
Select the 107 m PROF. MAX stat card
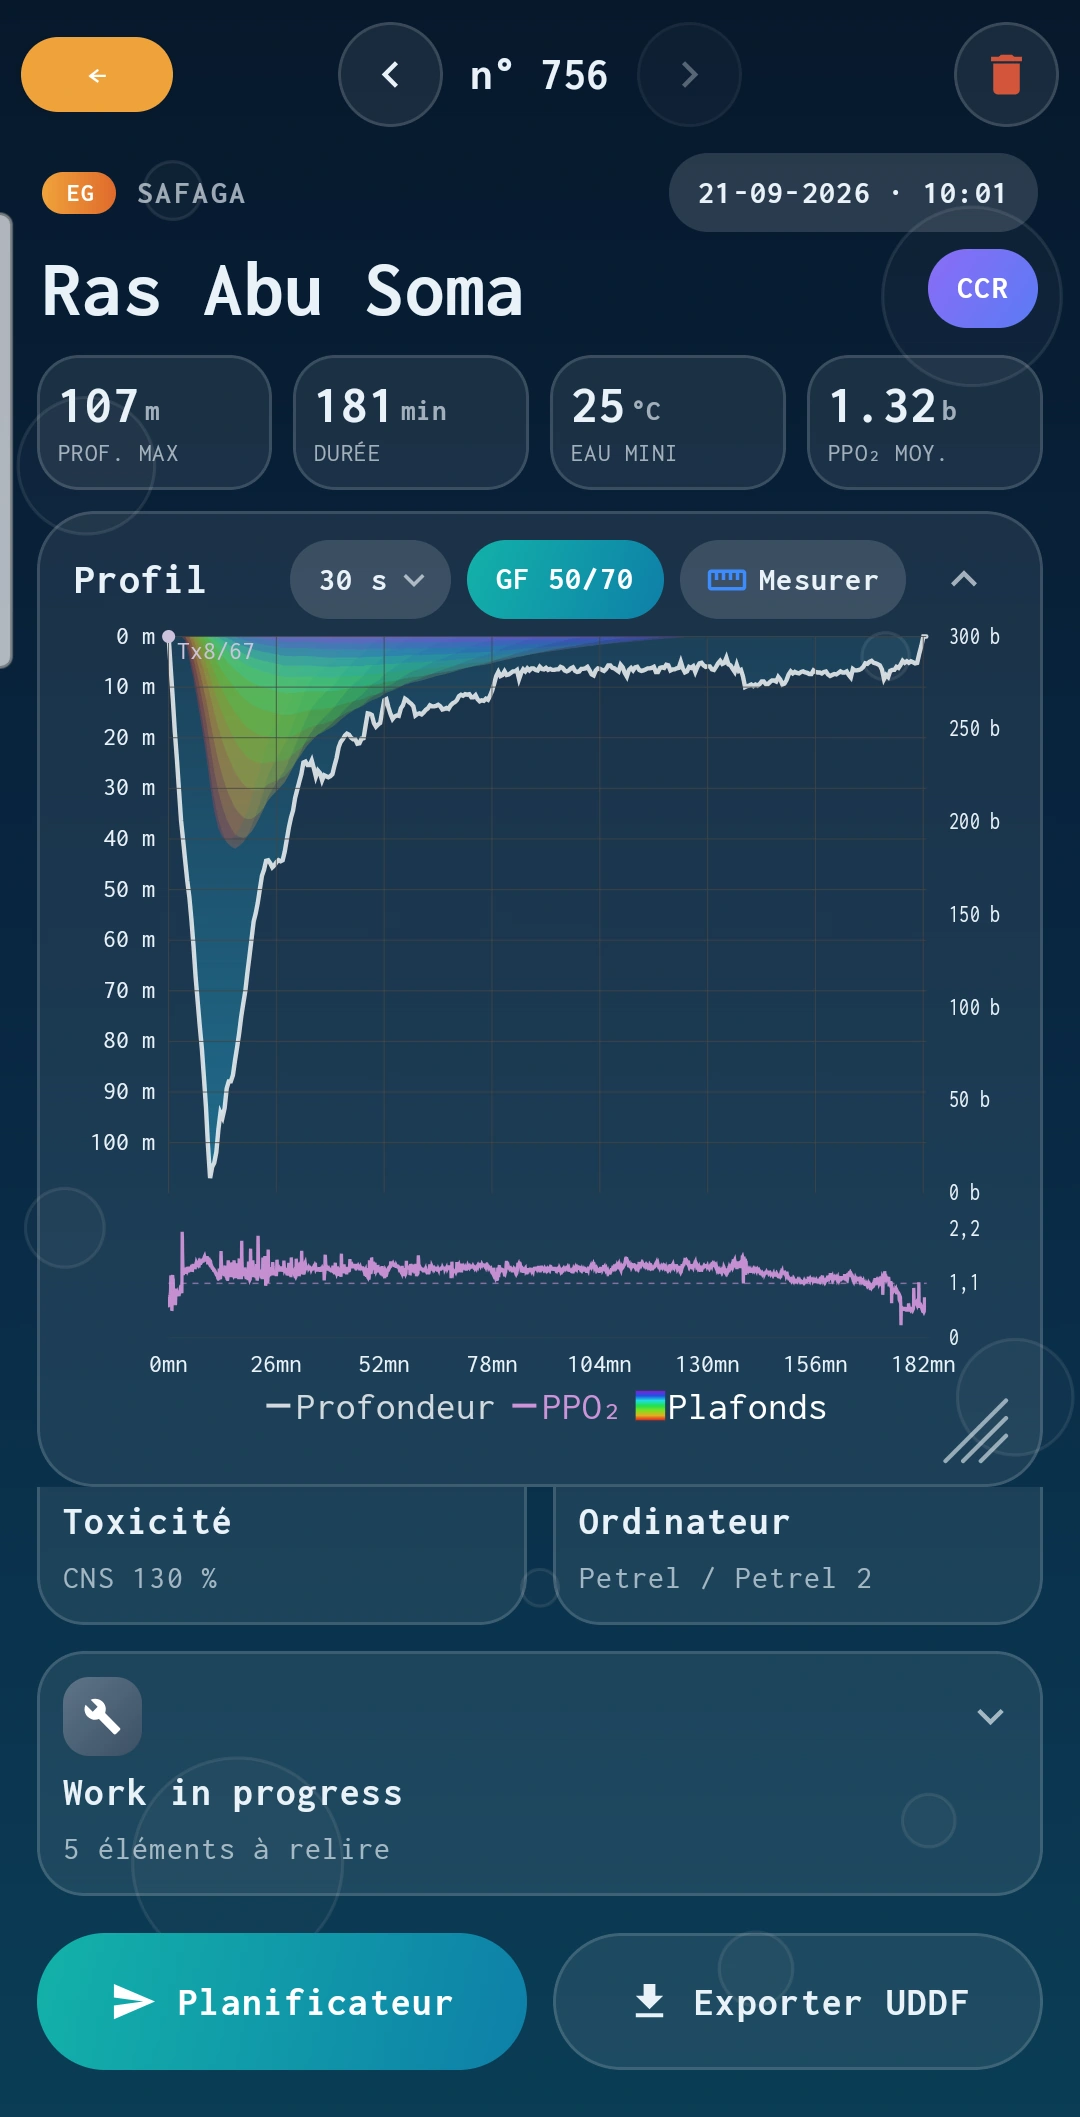[154, 422]
